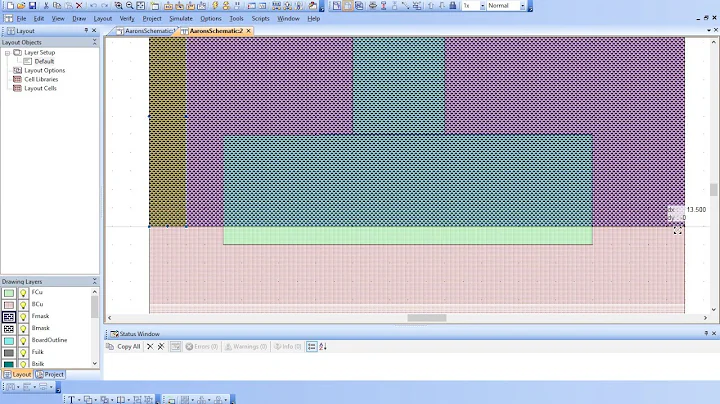The width and height of the screenshot is (720, 404).
Task: Select the FCu green color swatch
Action: (x=9, y=293)
